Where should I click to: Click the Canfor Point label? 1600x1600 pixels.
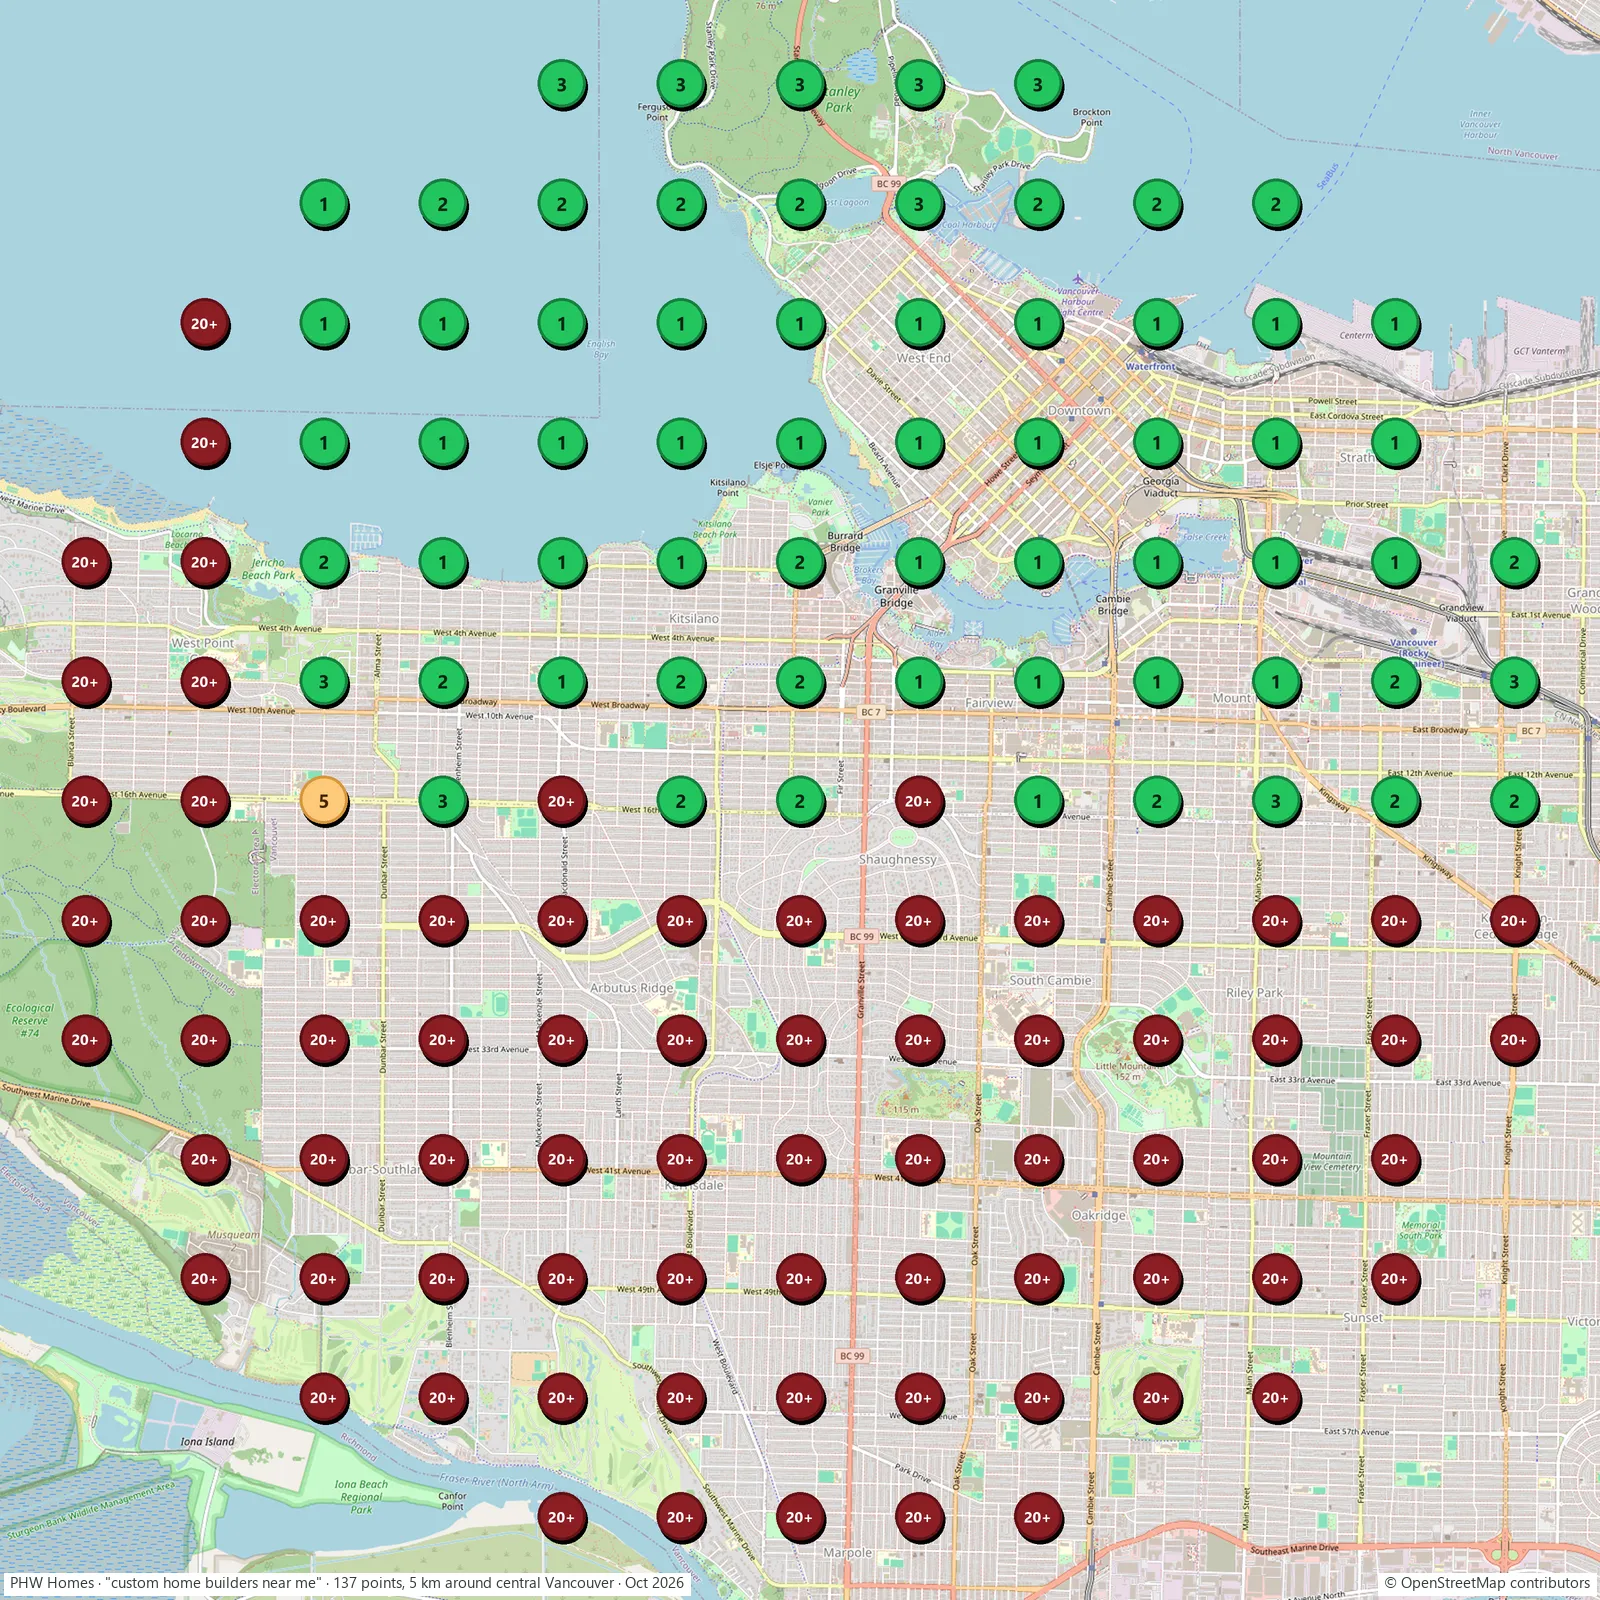point(453,1502)
